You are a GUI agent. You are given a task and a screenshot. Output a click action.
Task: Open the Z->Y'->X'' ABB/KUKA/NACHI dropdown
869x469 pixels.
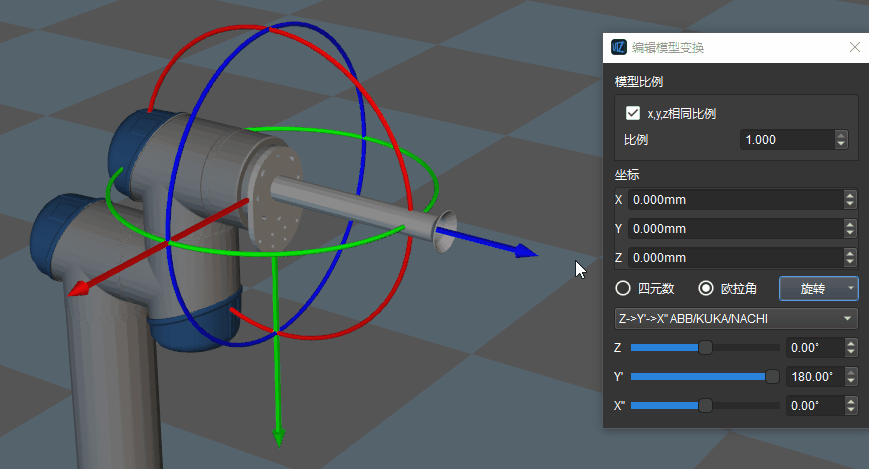pyautogui.click(x=735, y=319)
